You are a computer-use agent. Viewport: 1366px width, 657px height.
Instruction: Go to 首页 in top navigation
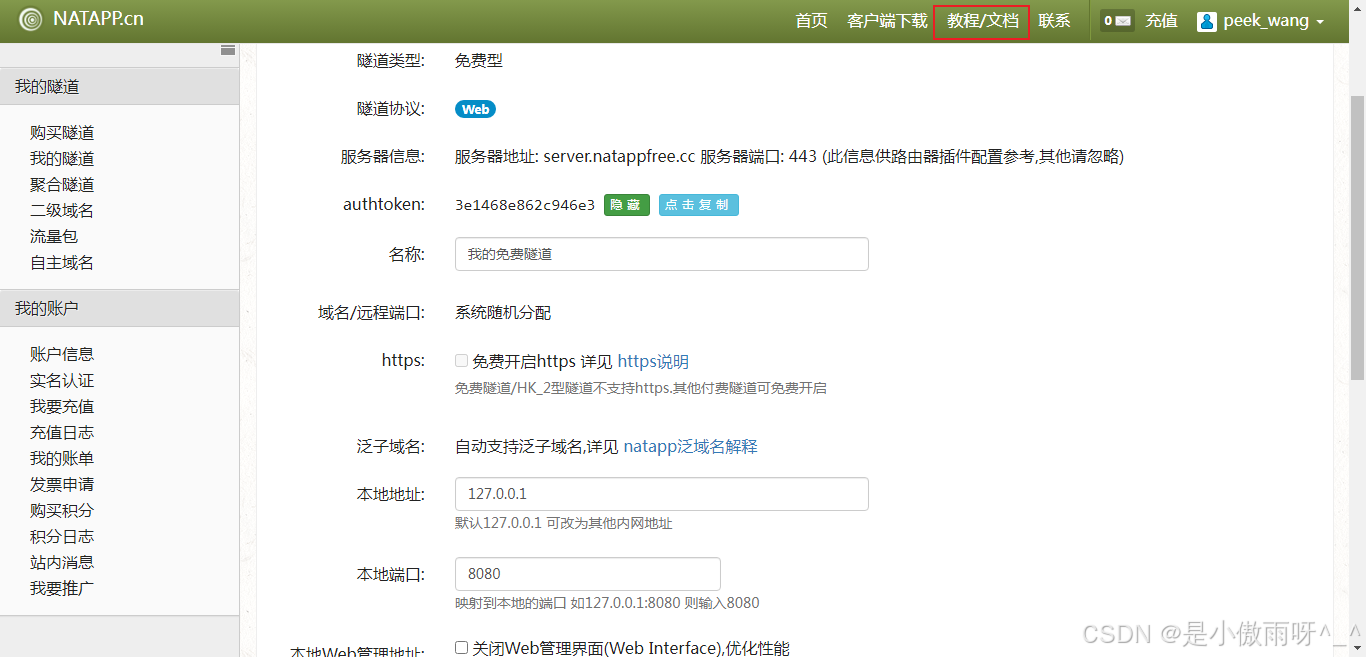(x=811, y=21)
